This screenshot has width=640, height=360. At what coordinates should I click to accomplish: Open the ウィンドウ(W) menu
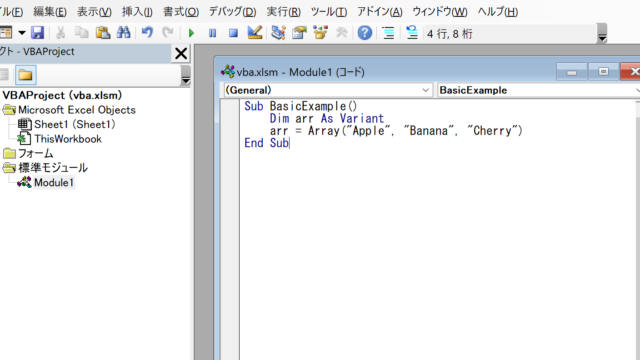(x=440, y=12)
